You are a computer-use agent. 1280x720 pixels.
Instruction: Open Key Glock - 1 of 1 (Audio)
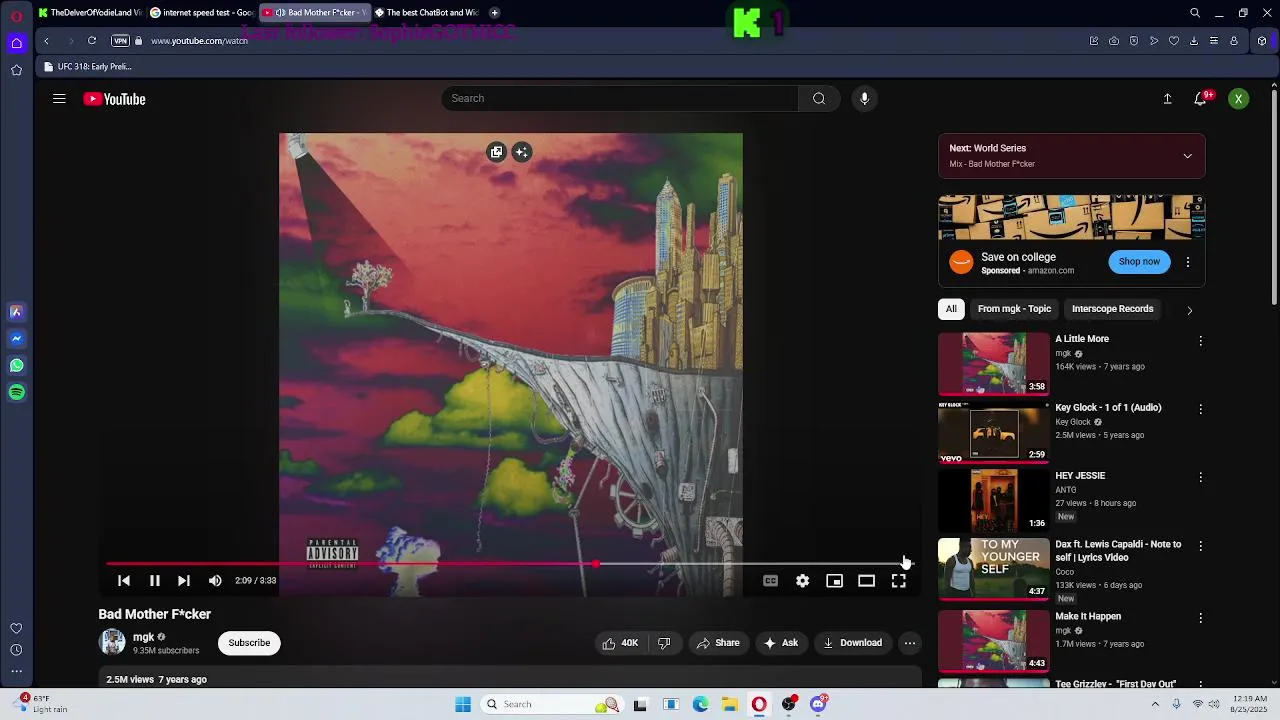[1108, 408]
